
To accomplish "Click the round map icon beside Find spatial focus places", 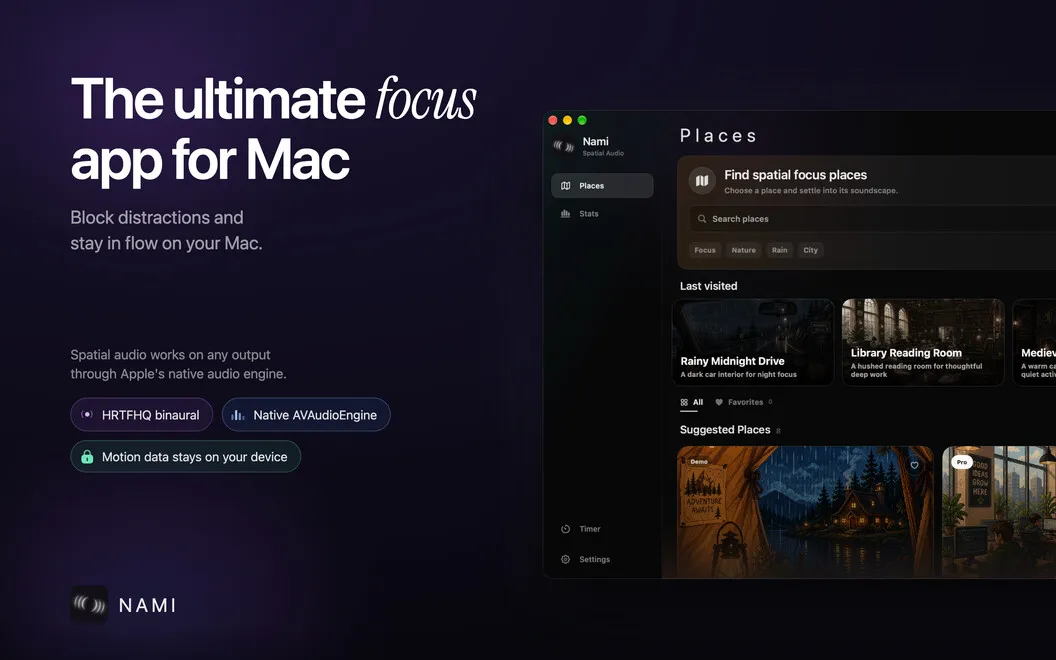I will pyautogui.click(x=702, y=180).
